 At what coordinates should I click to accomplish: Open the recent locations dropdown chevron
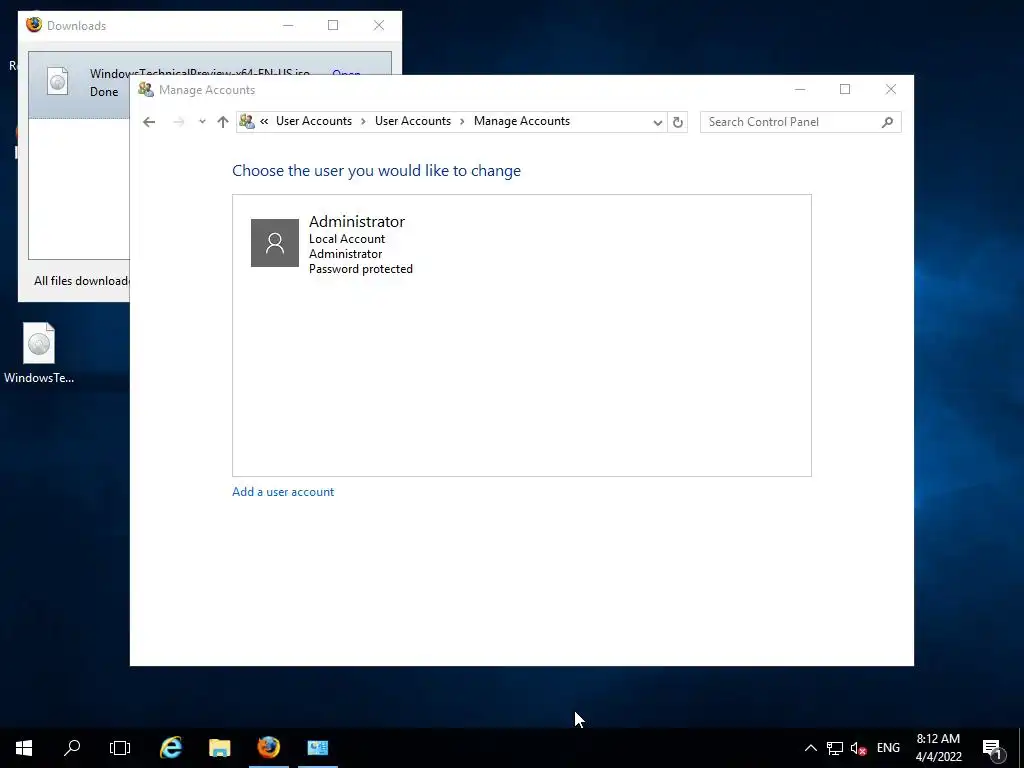point(202,122)
